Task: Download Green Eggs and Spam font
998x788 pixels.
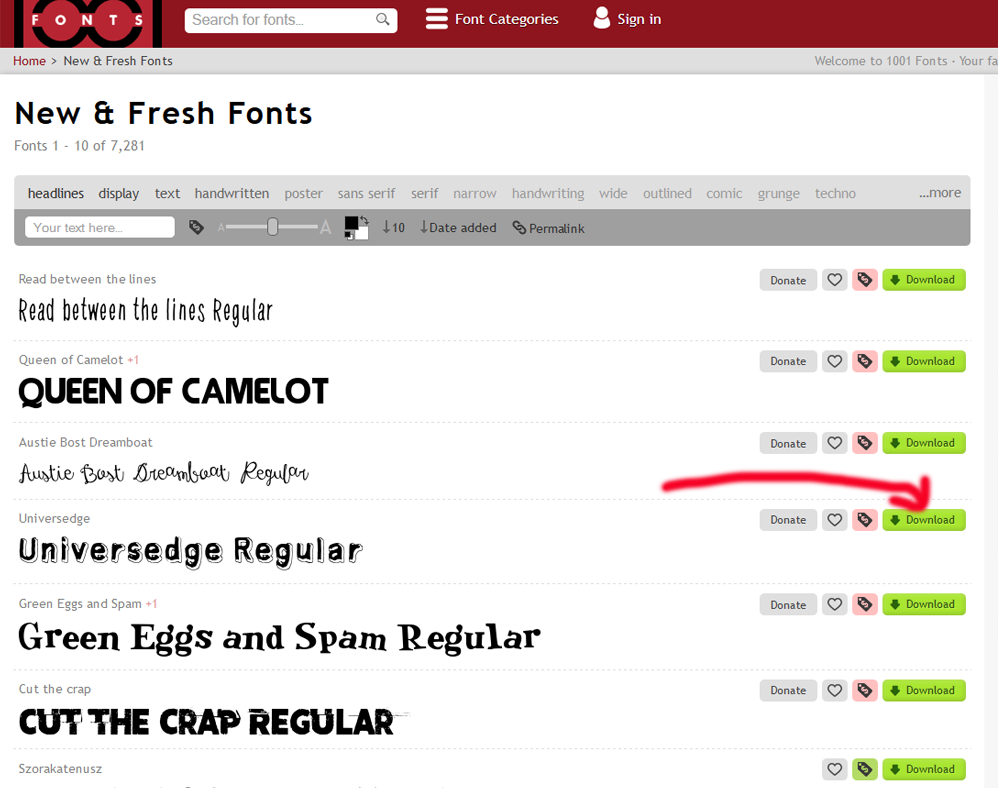Action: pyautogui.click(x=924, y=605)
